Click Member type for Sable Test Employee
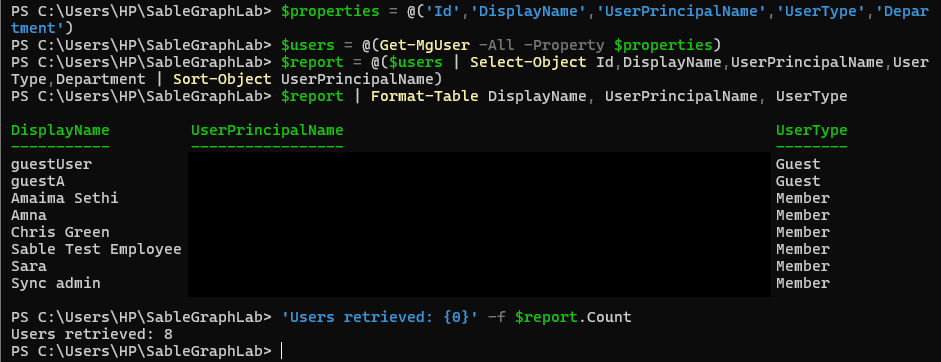The width and height of the screenshot is (941, 362). 802,249
